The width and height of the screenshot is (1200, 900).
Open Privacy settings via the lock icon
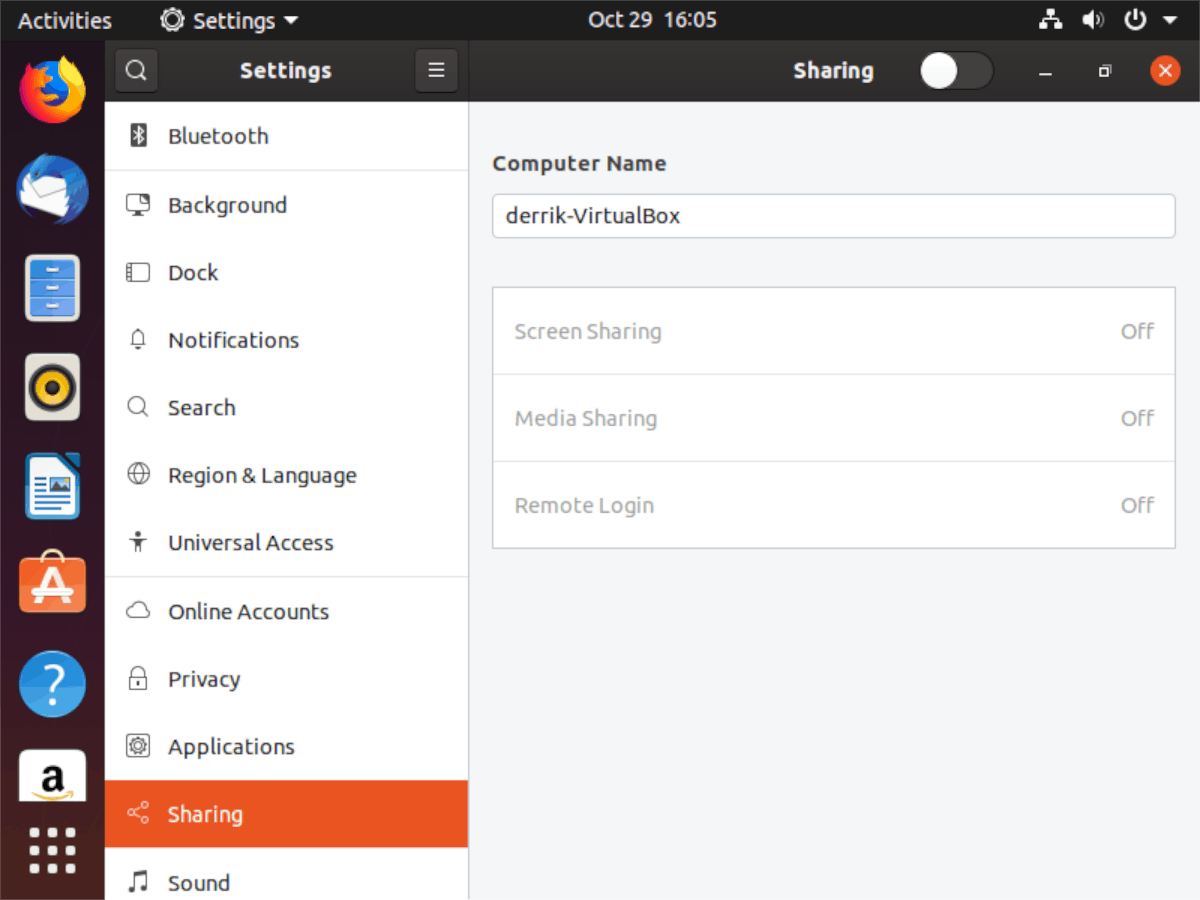pyautogui.click(x=137, y=679)
